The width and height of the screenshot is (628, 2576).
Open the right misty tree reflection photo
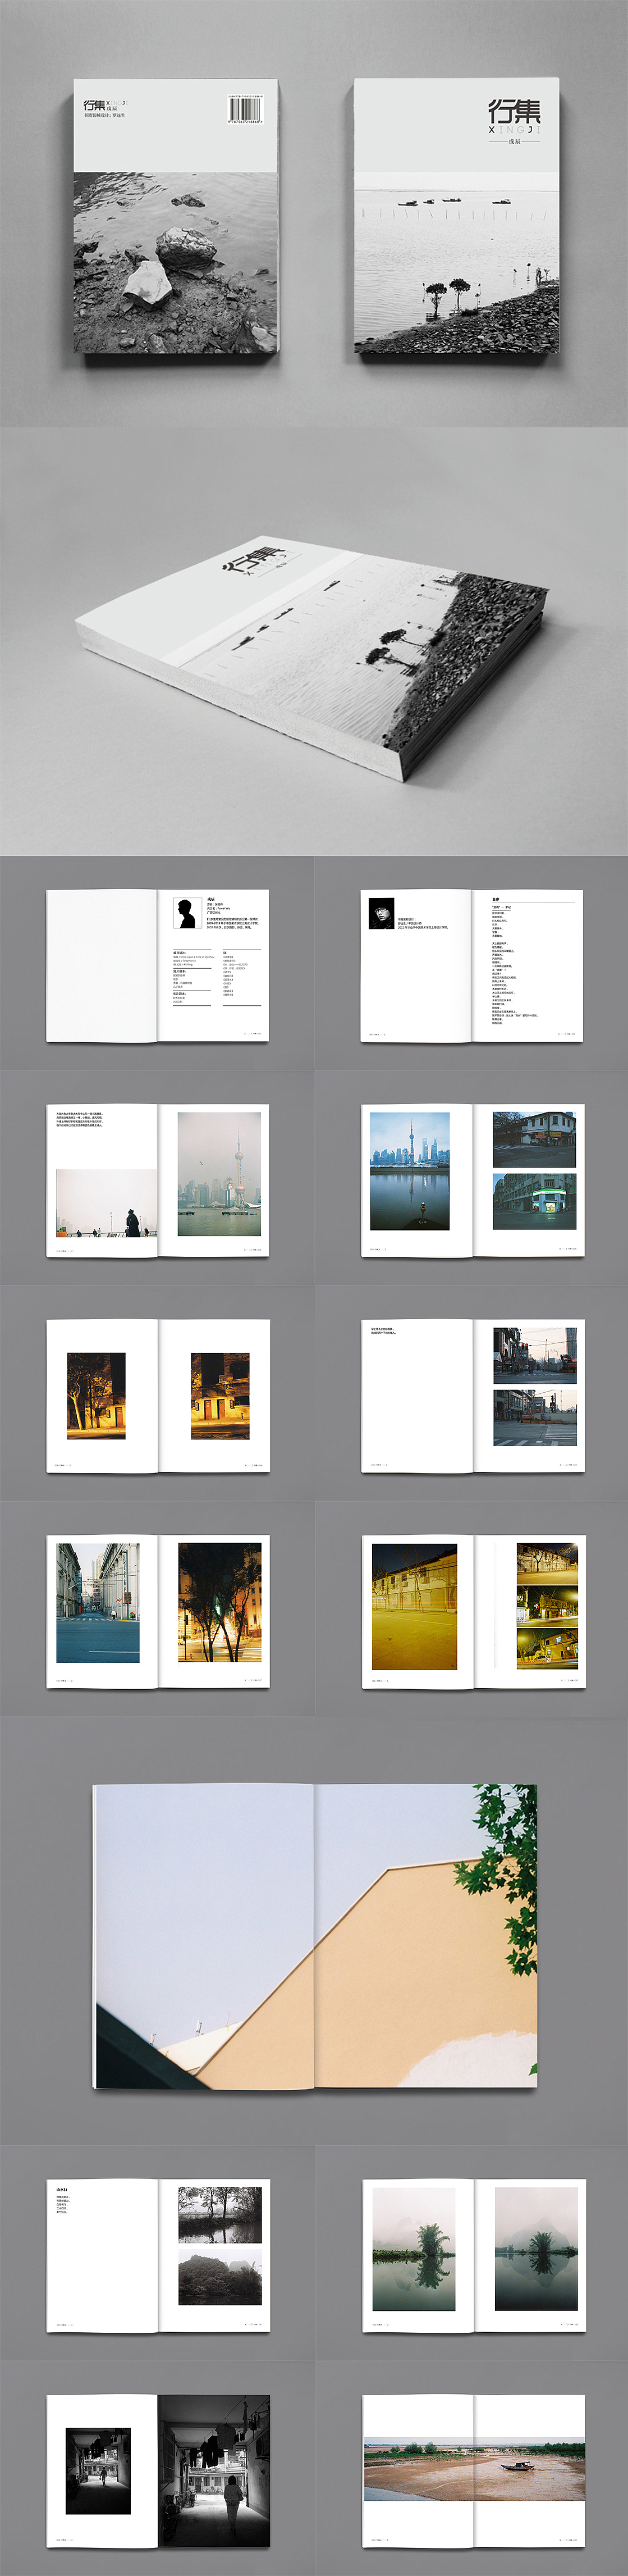pos(537,2249)
